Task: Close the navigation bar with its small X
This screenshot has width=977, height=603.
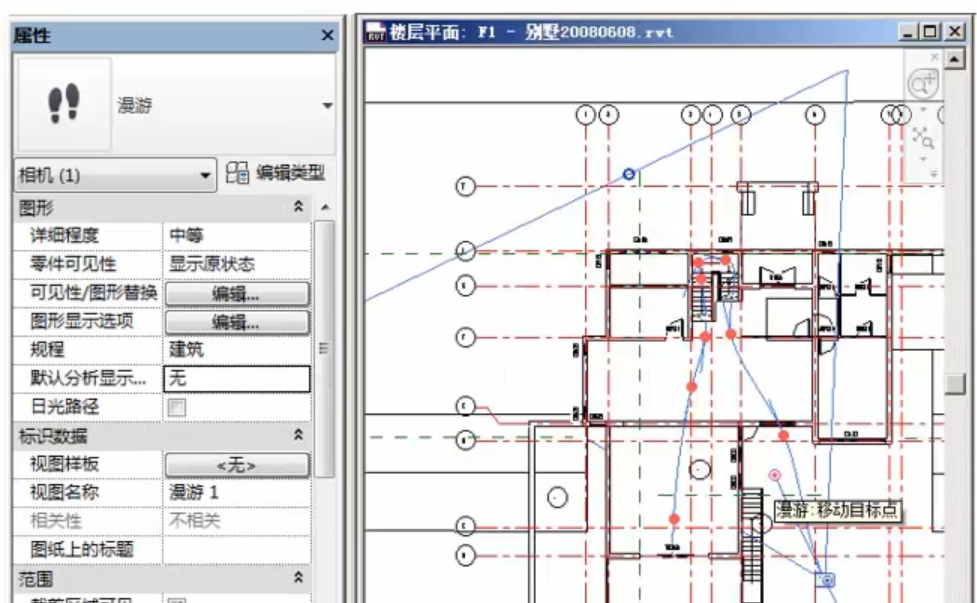Action: coord(935,58)
